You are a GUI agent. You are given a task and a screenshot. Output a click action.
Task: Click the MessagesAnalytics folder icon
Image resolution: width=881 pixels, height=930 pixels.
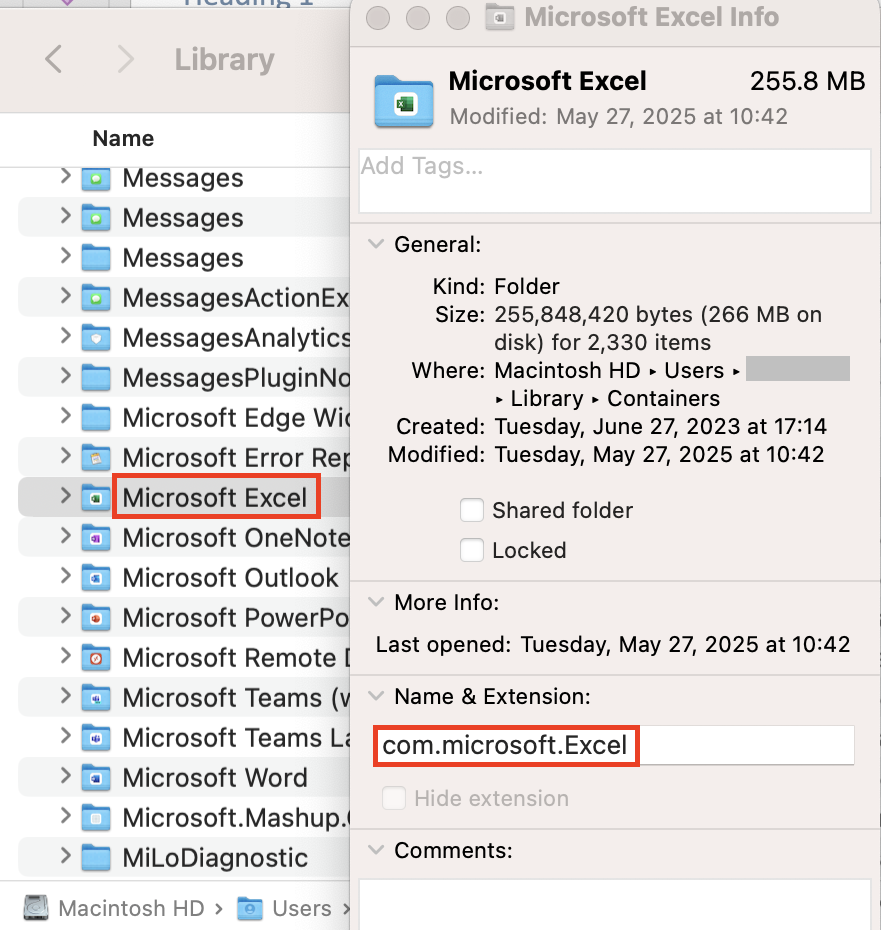(x=96, y=338)
